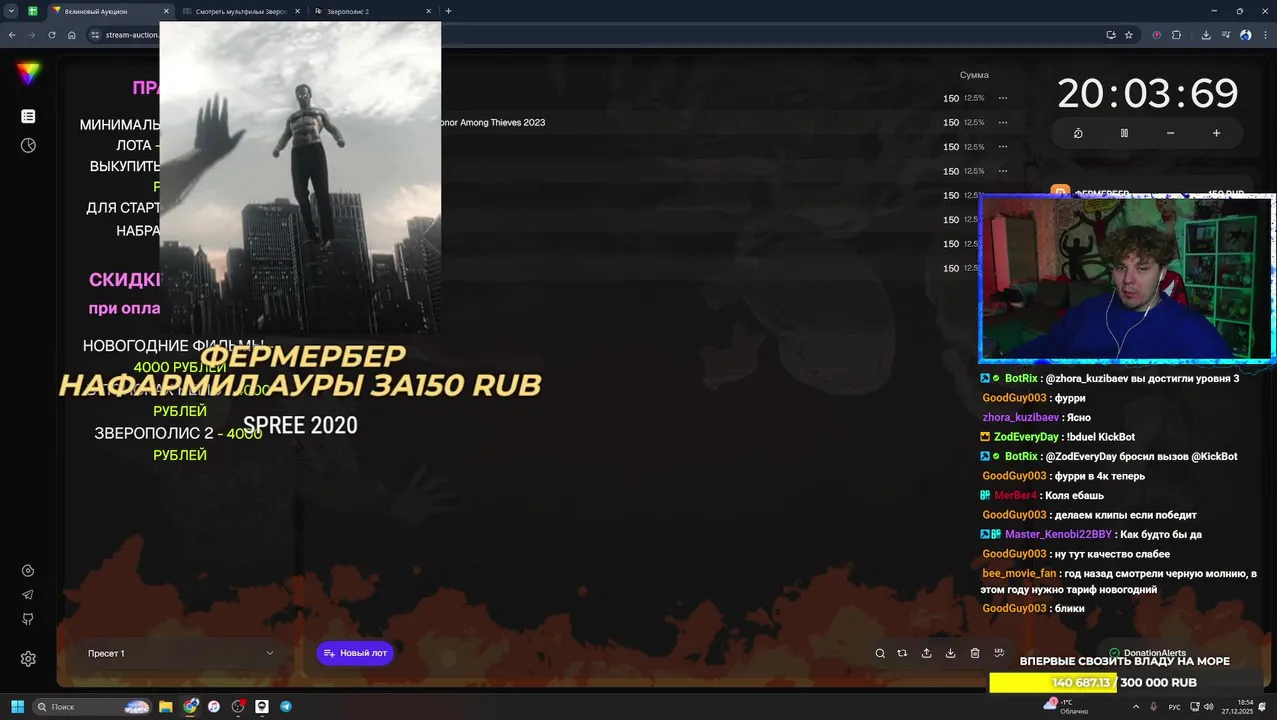Click the upload arrow icon in bottom toolbar
The height and width of the screenshot is (720, 1277).
click(x=926, y=653)
